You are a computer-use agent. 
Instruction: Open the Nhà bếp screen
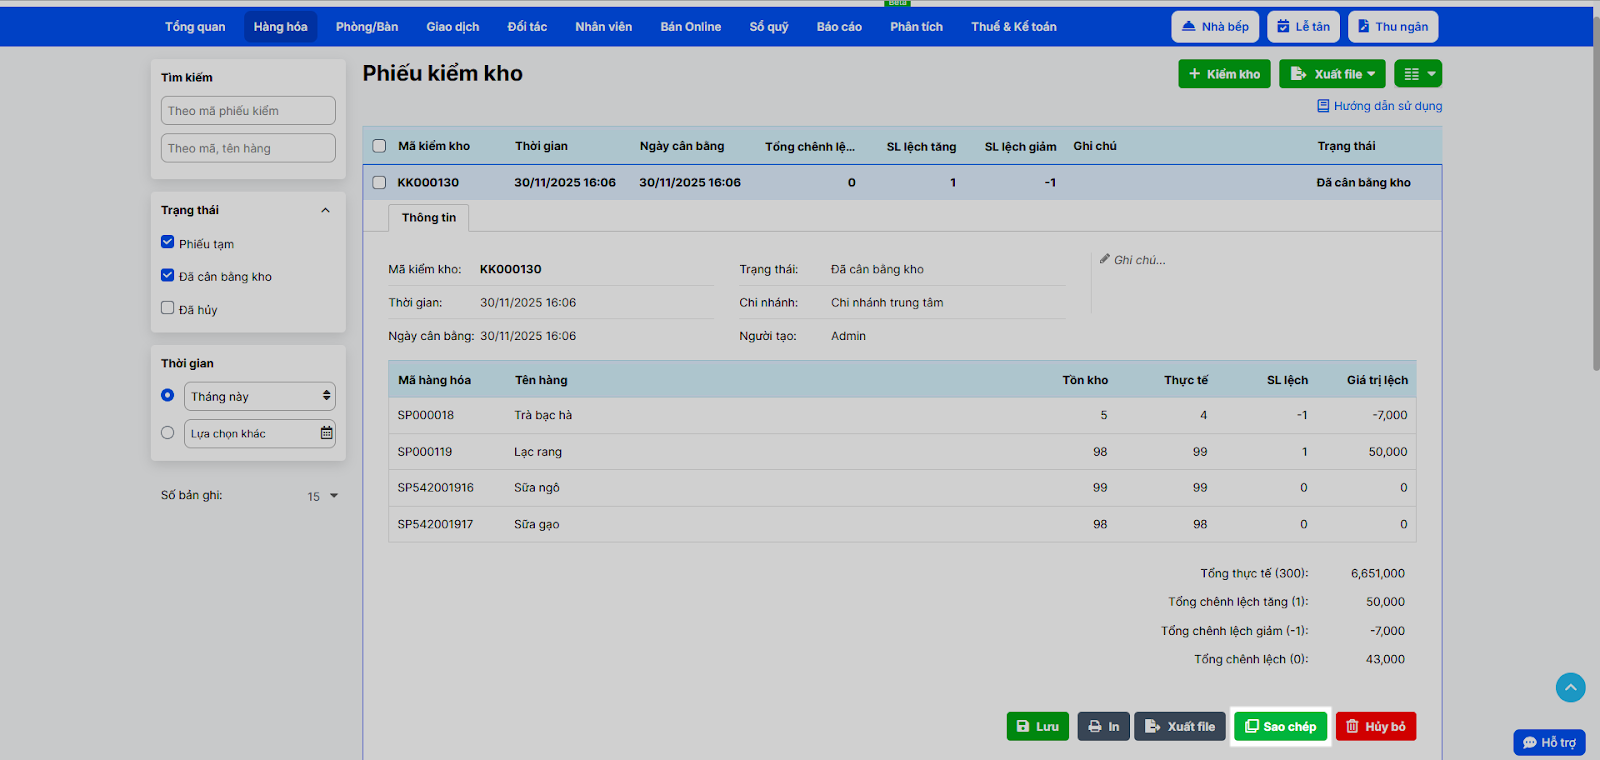pos(1215,27)
